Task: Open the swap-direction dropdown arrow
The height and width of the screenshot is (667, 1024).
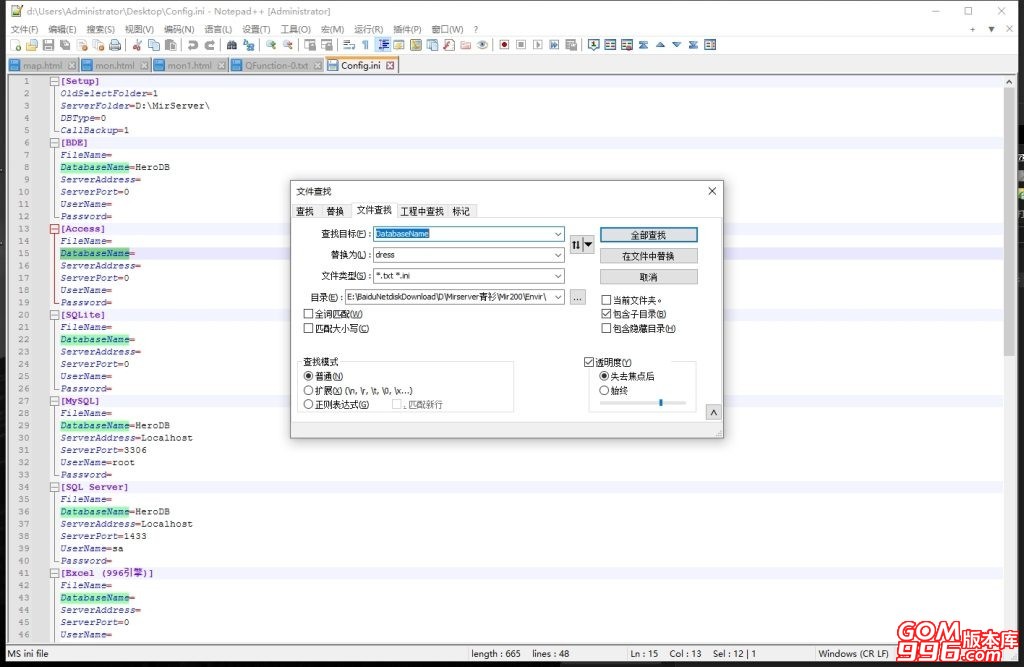Action: [x=588, y=244]
